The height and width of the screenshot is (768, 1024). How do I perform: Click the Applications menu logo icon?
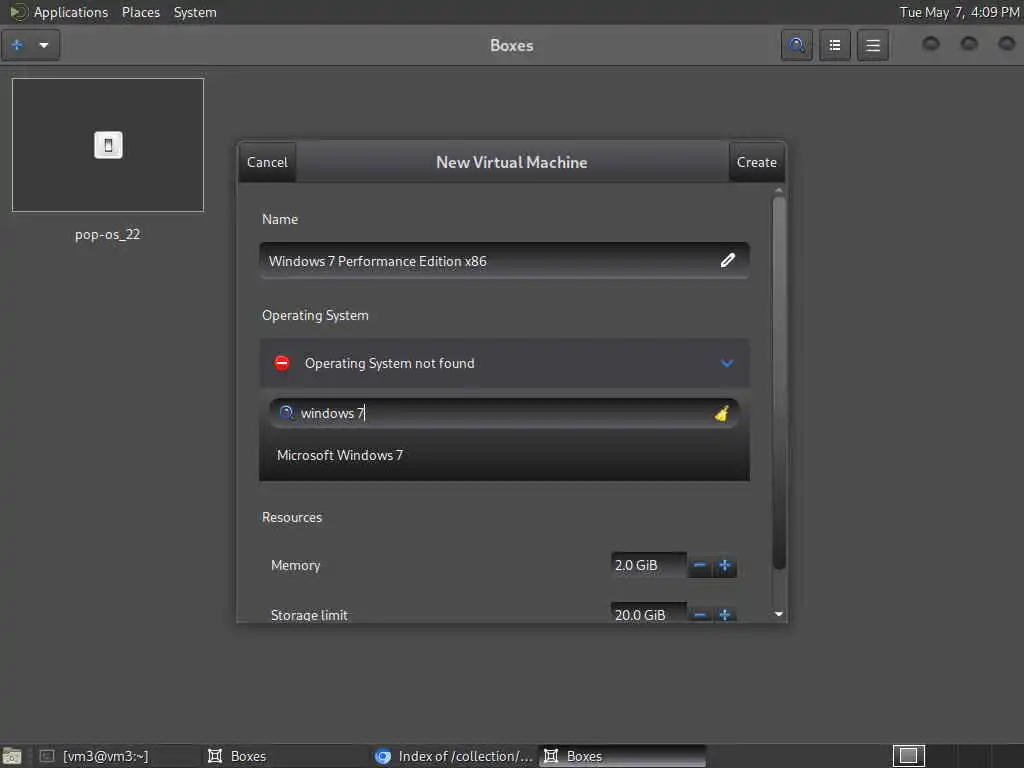(18, 12)
